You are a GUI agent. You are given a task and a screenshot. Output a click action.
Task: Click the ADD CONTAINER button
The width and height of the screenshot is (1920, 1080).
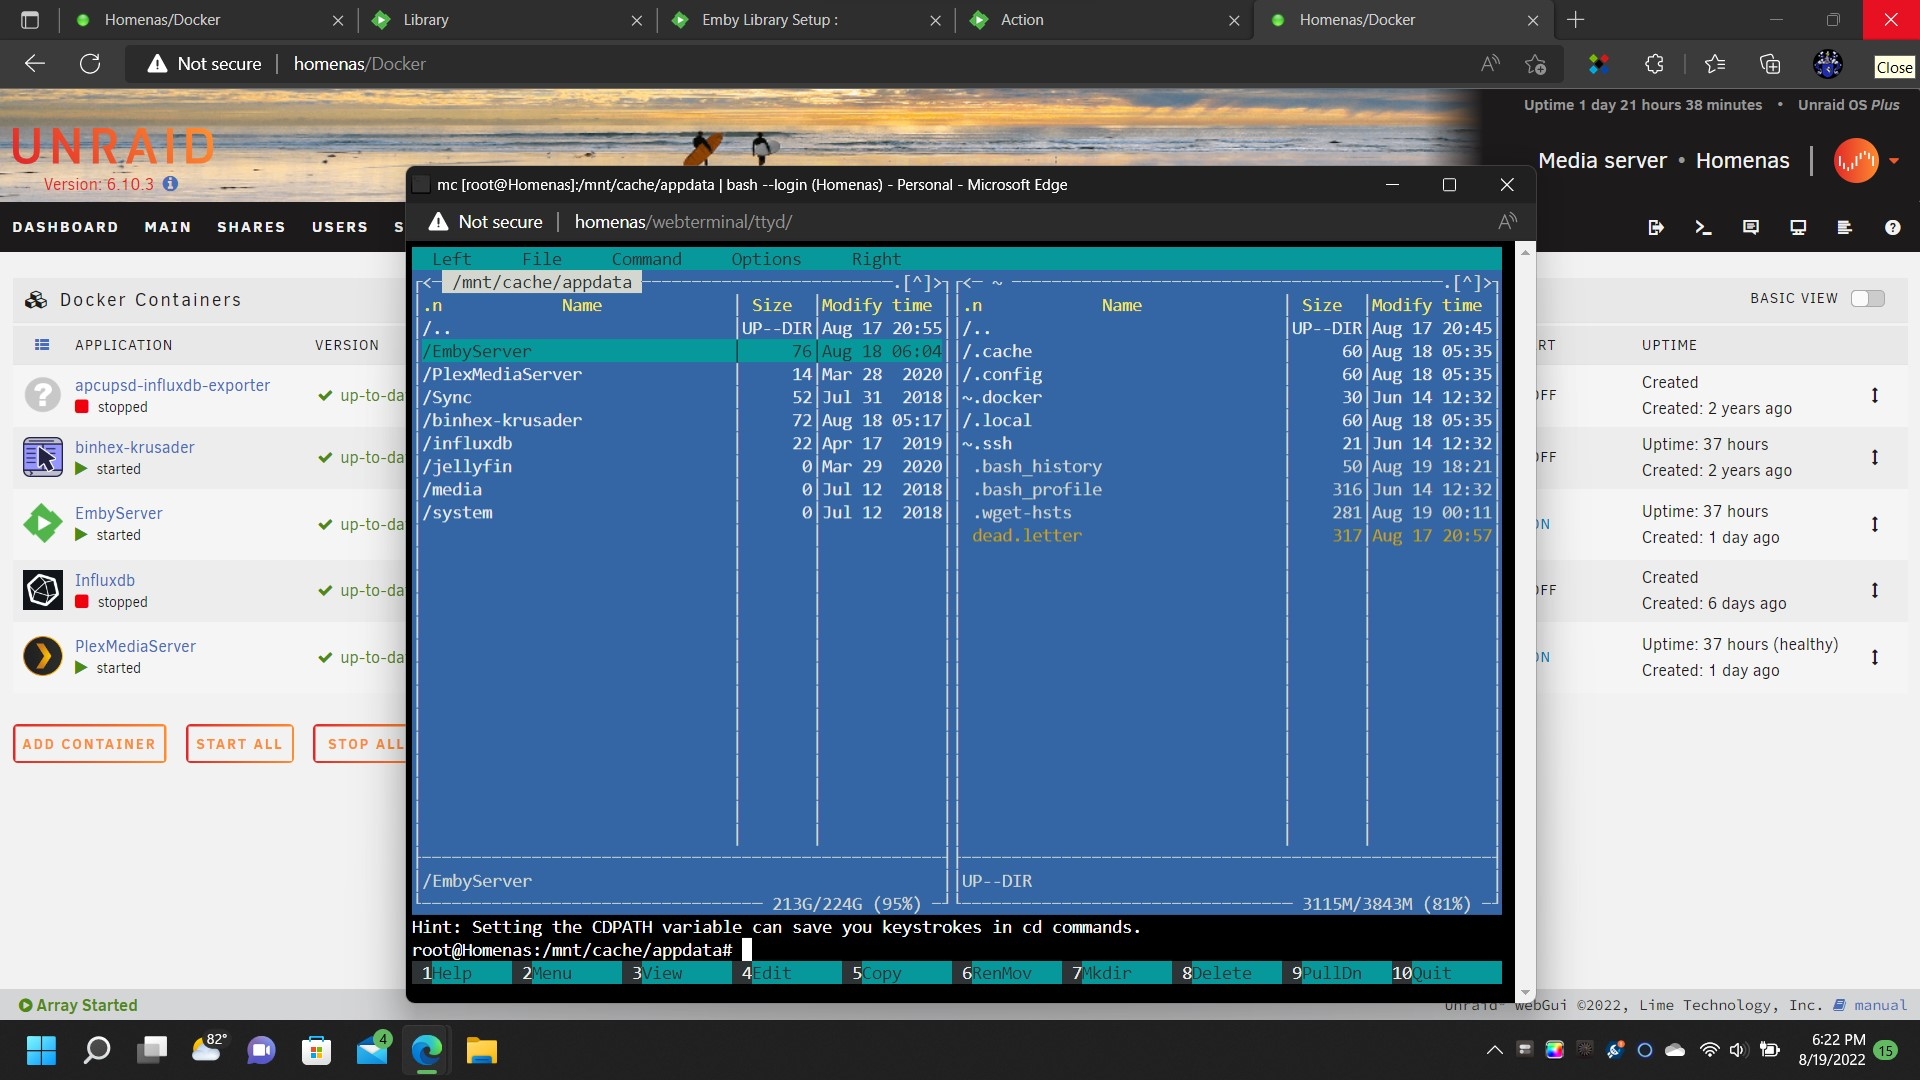tap(89, 744)
